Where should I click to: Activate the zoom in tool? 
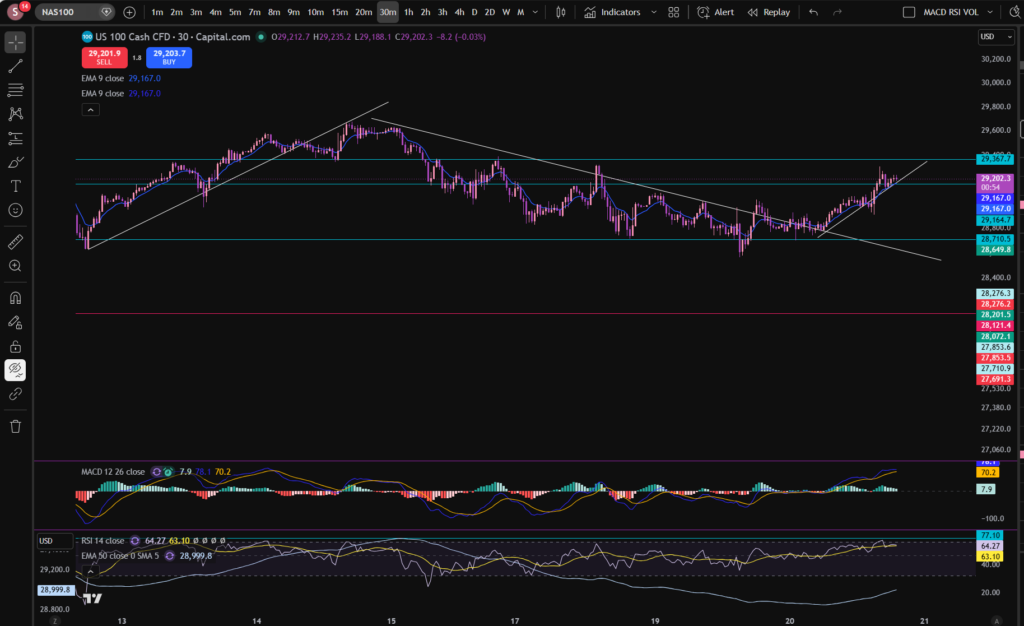[16, 266]
